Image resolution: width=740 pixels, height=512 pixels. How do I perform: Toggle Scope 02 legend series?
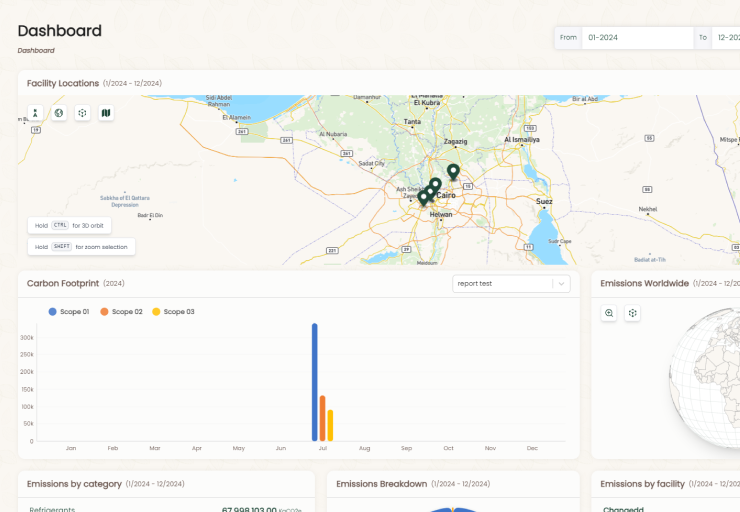121,312
